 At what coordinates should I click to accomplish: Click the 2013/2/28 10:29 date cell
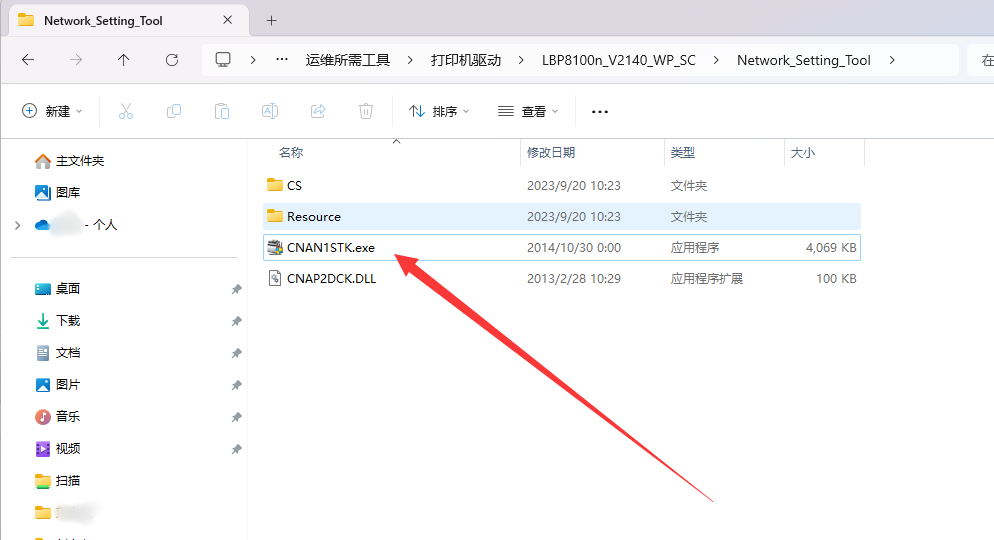[574, 278]
